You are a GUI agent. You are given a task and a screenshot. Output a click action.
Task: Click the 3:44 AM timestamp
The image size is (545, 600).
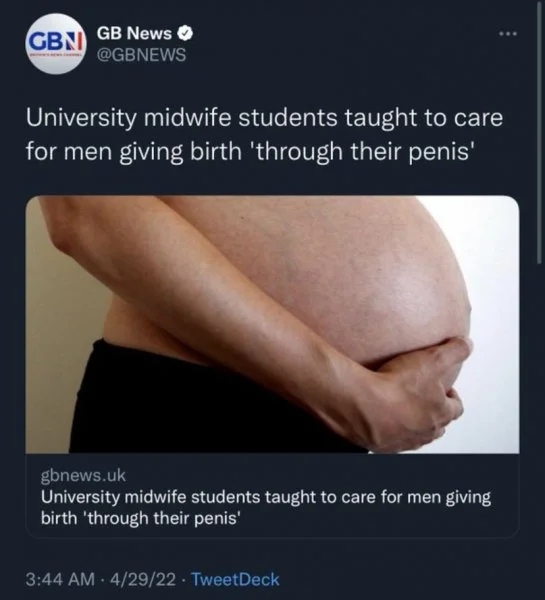60,579
